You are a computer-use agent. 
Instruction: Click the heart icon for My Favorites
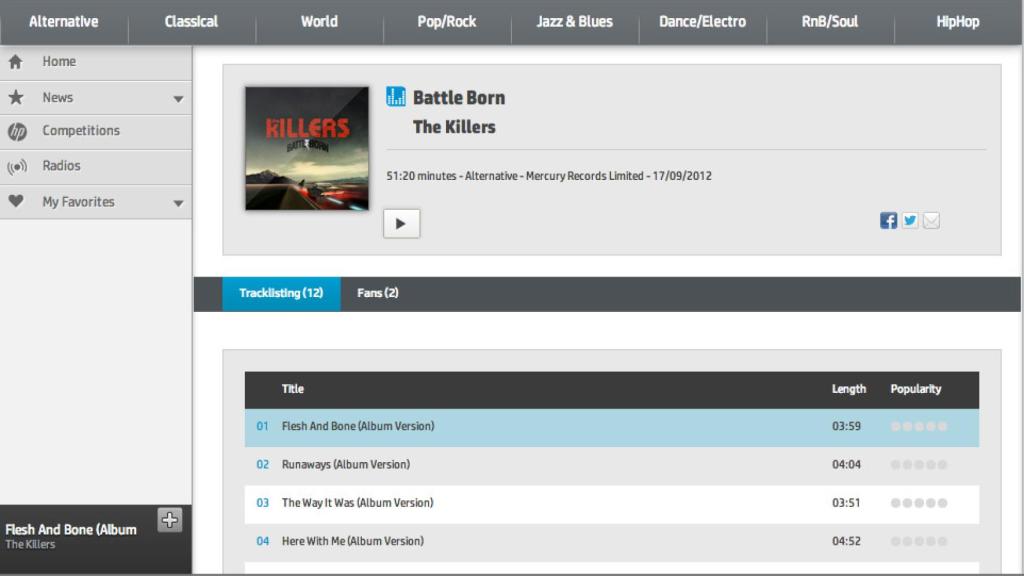click(x=15, y=201)
